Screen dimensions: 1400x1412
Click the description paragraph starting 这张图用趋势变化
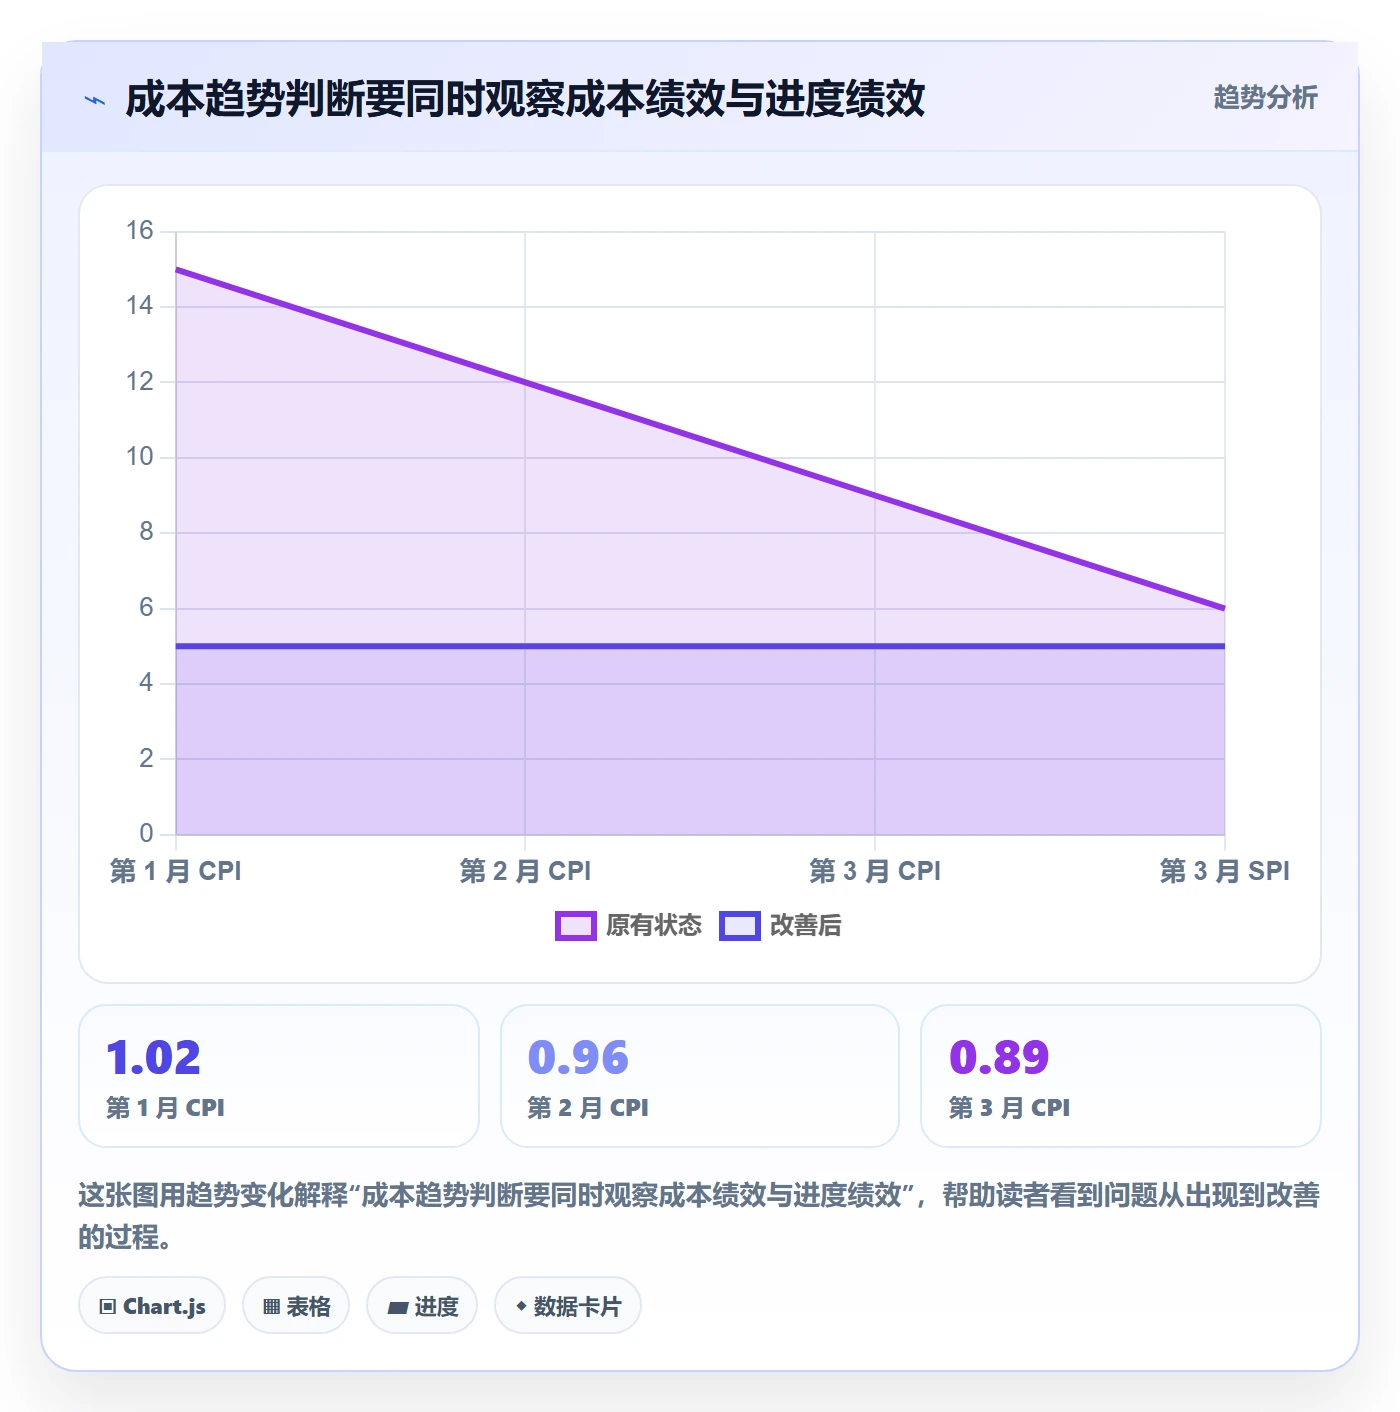(x=700, y=1216)
